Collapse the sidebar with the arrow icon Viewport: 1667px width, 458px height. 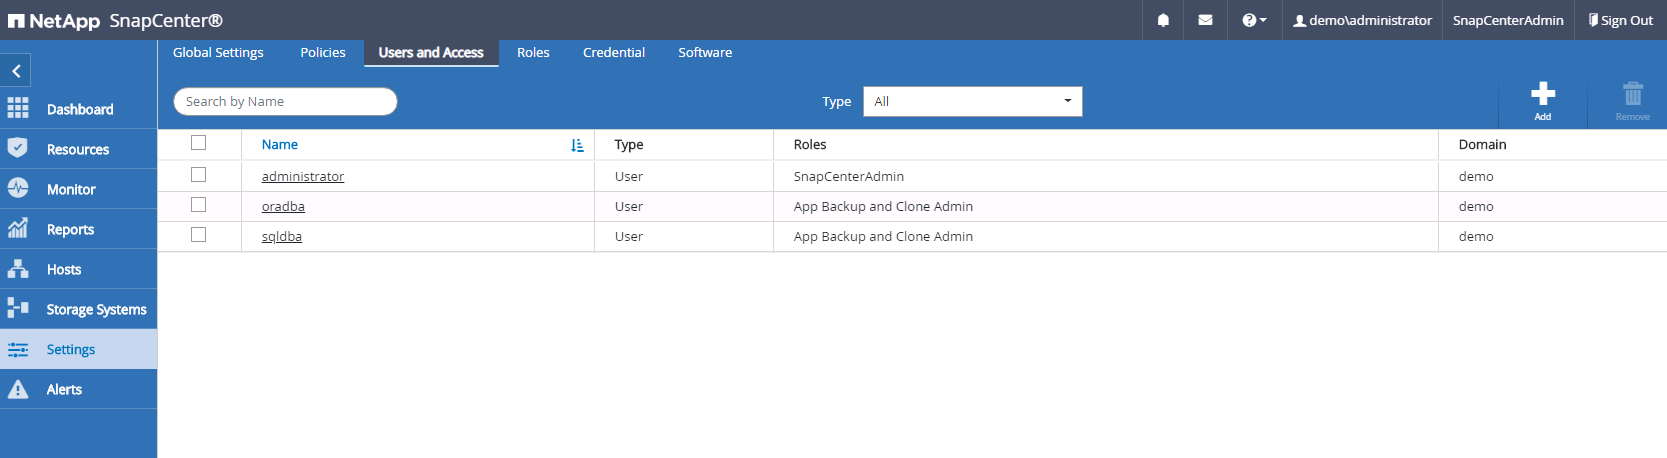point(16,71)
